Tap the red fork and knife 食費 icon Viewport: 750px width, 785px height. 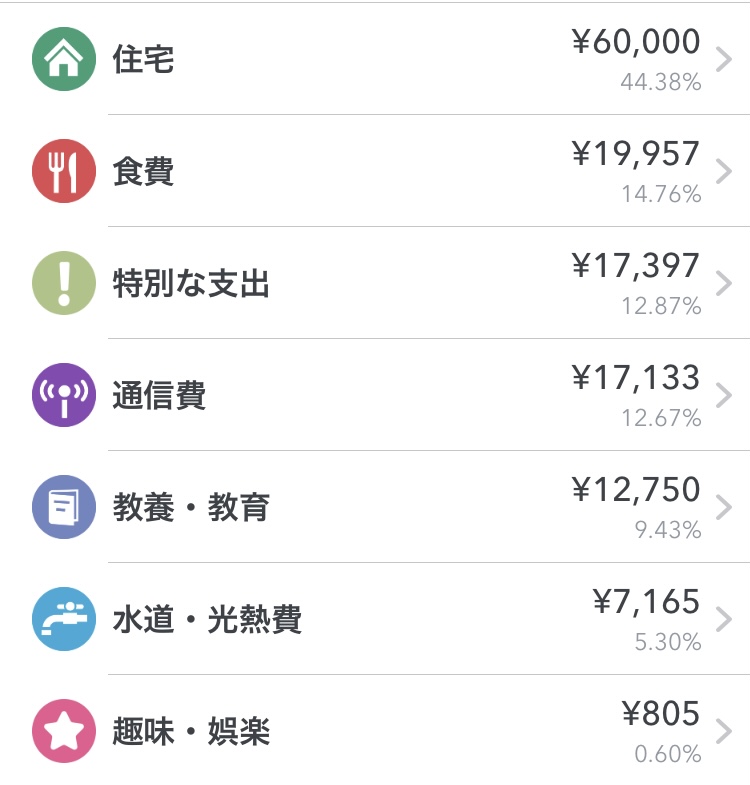click(x=64, y=171)
